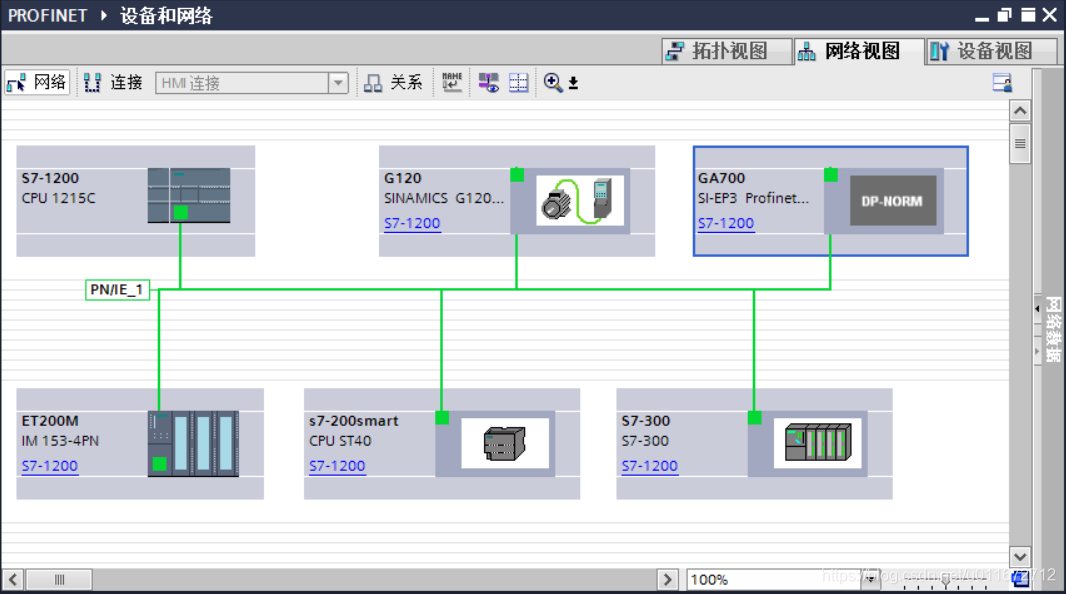This screenshot has height=594, width=1066.
Task: Open the S7-1200 link under ET200M
Action: pos(50,466)
